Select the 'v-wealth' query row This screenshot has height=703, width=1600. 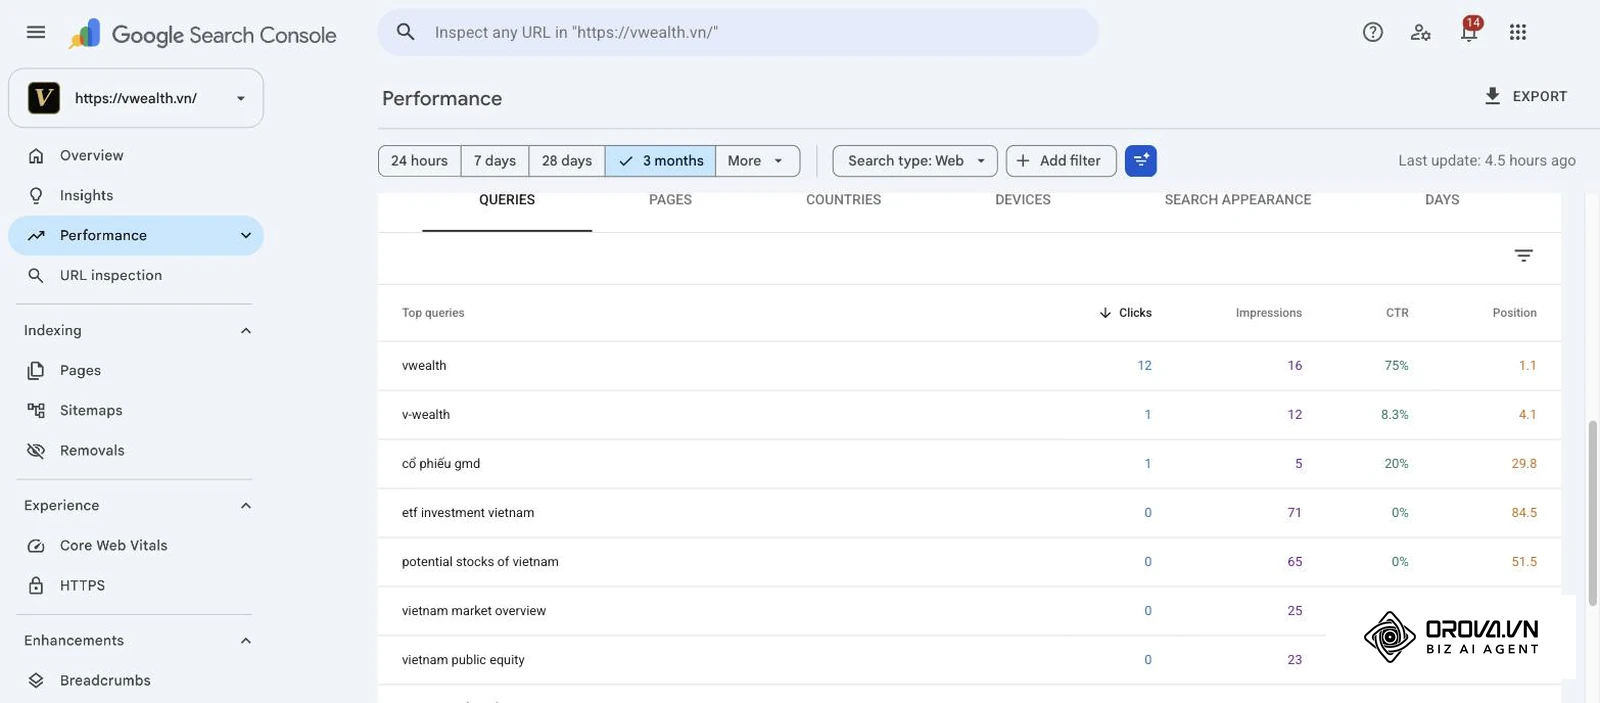[969, 415]
